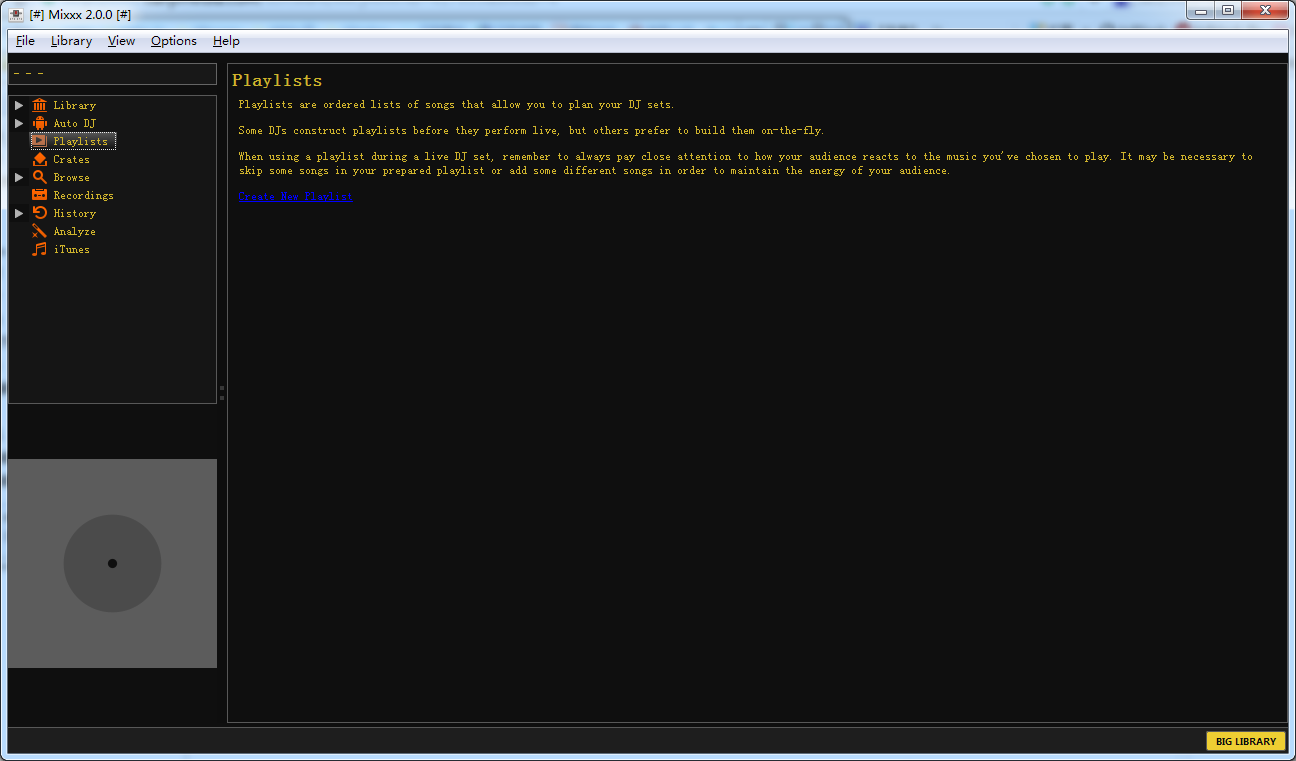Click the library search input field
The image size is (1296, 761).
click(112, 74)
